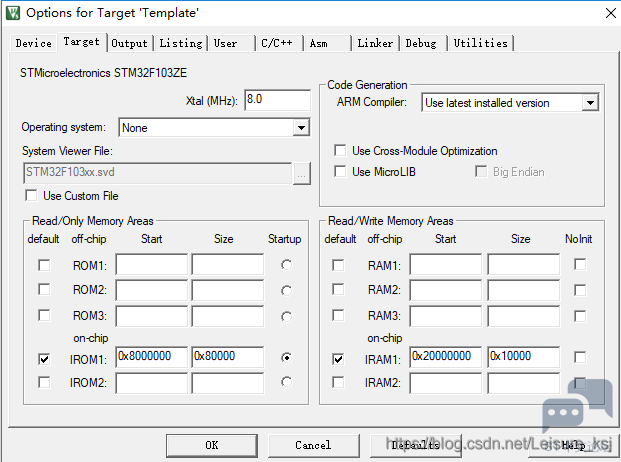Check the RAM2 default checkbox
The width and height of the screenshot is (621, 462).
[338, 289]
